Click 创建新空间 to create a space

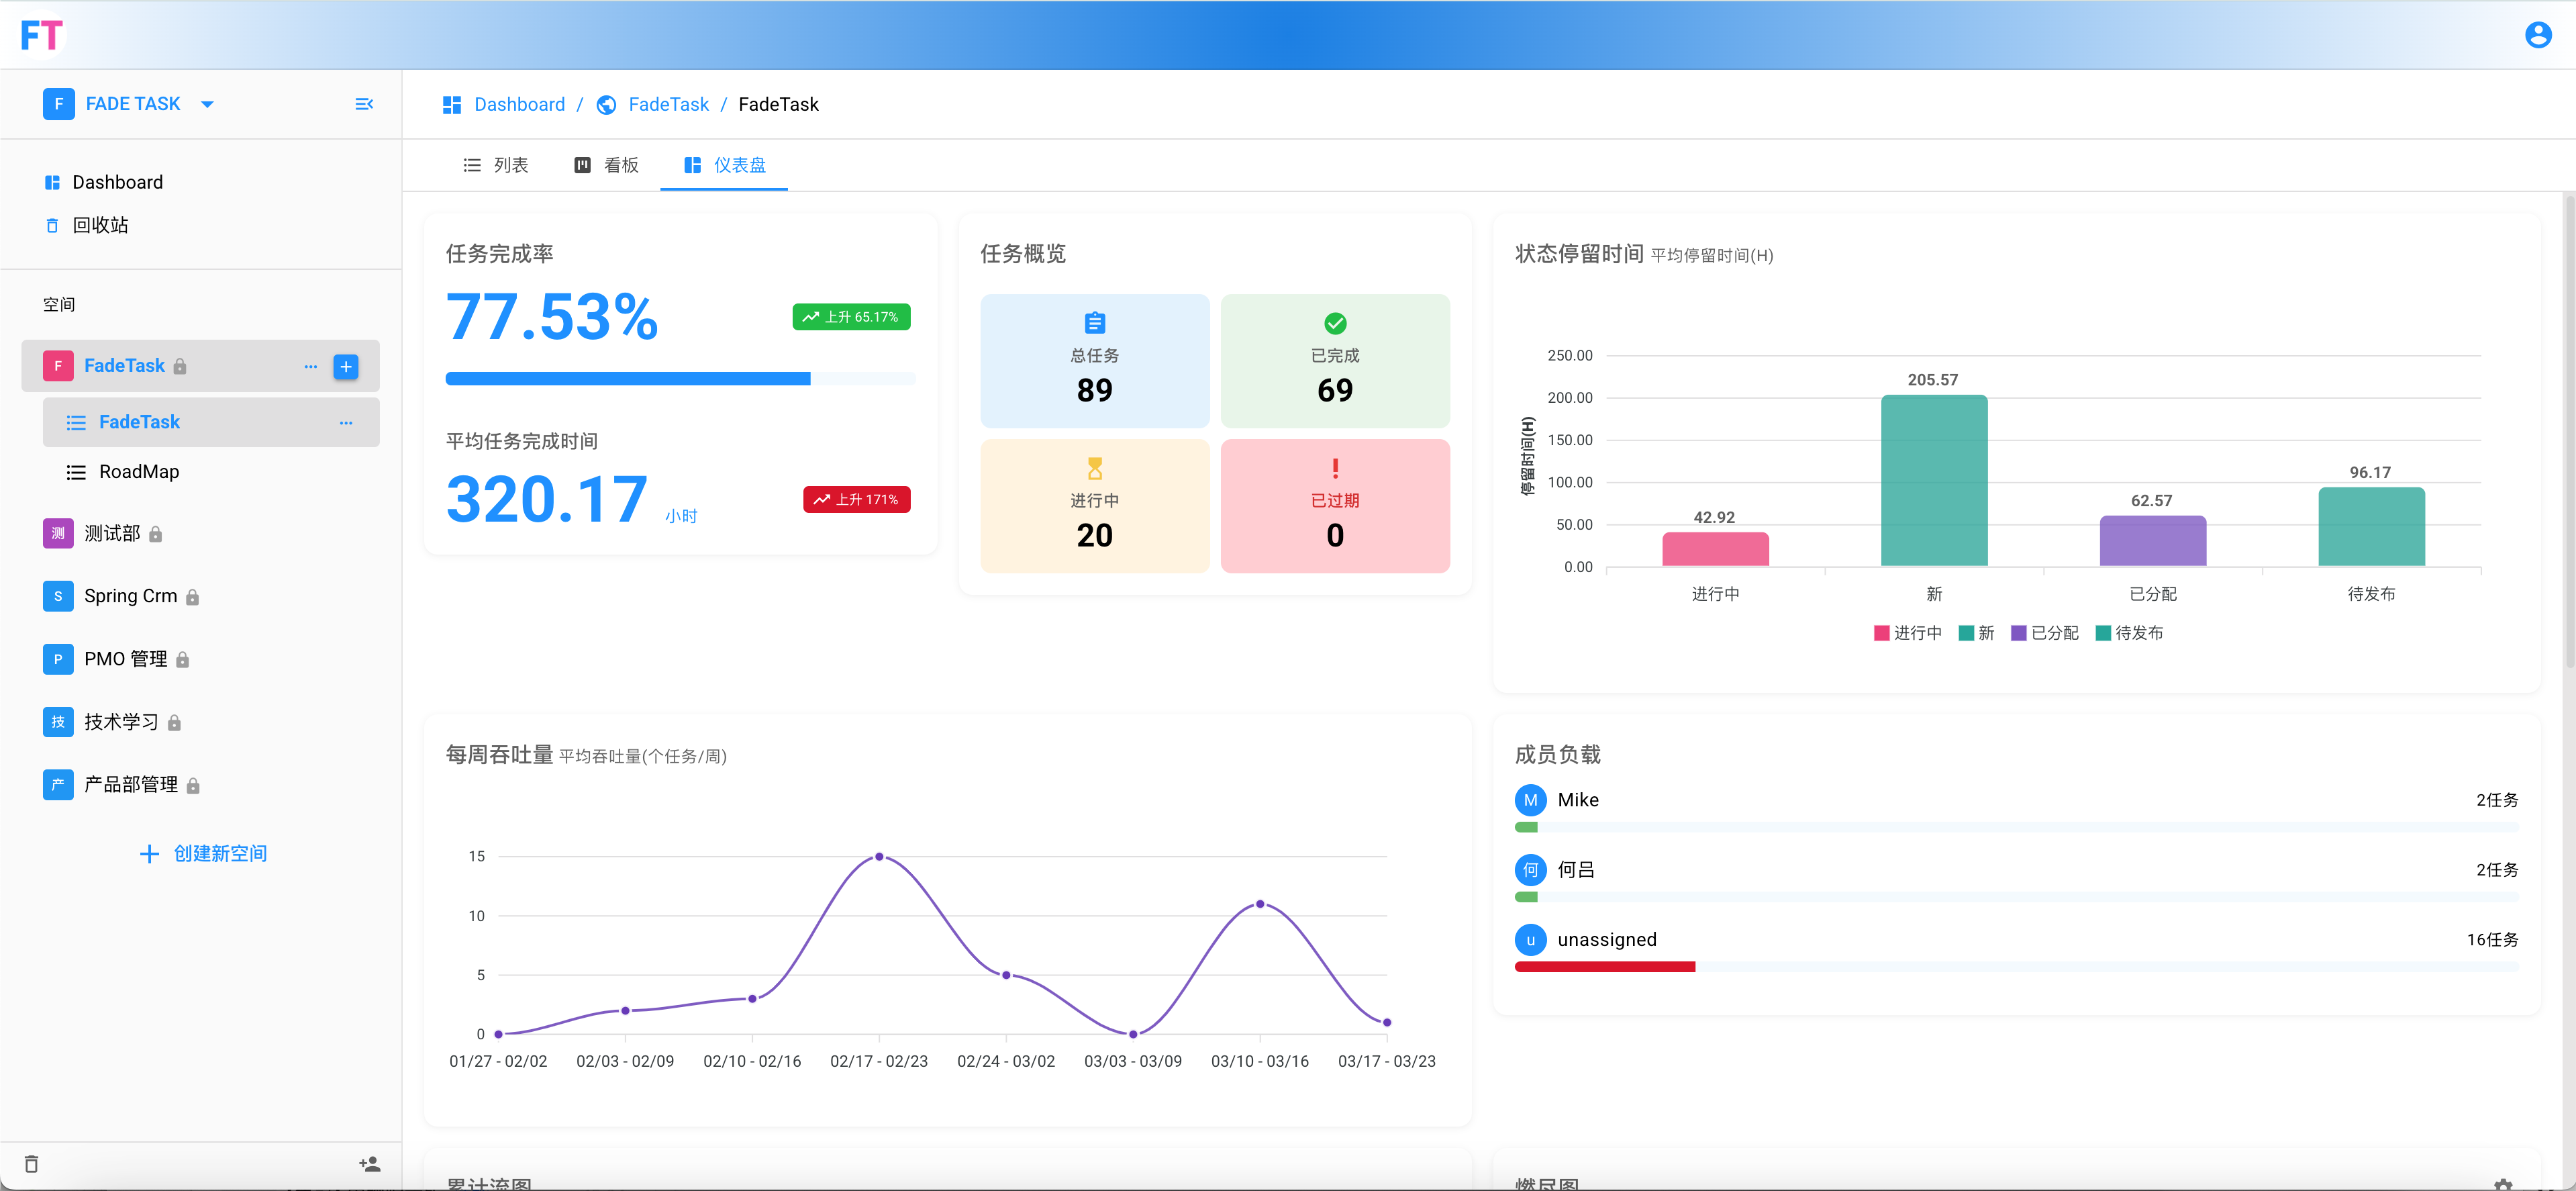pos(203,853)
